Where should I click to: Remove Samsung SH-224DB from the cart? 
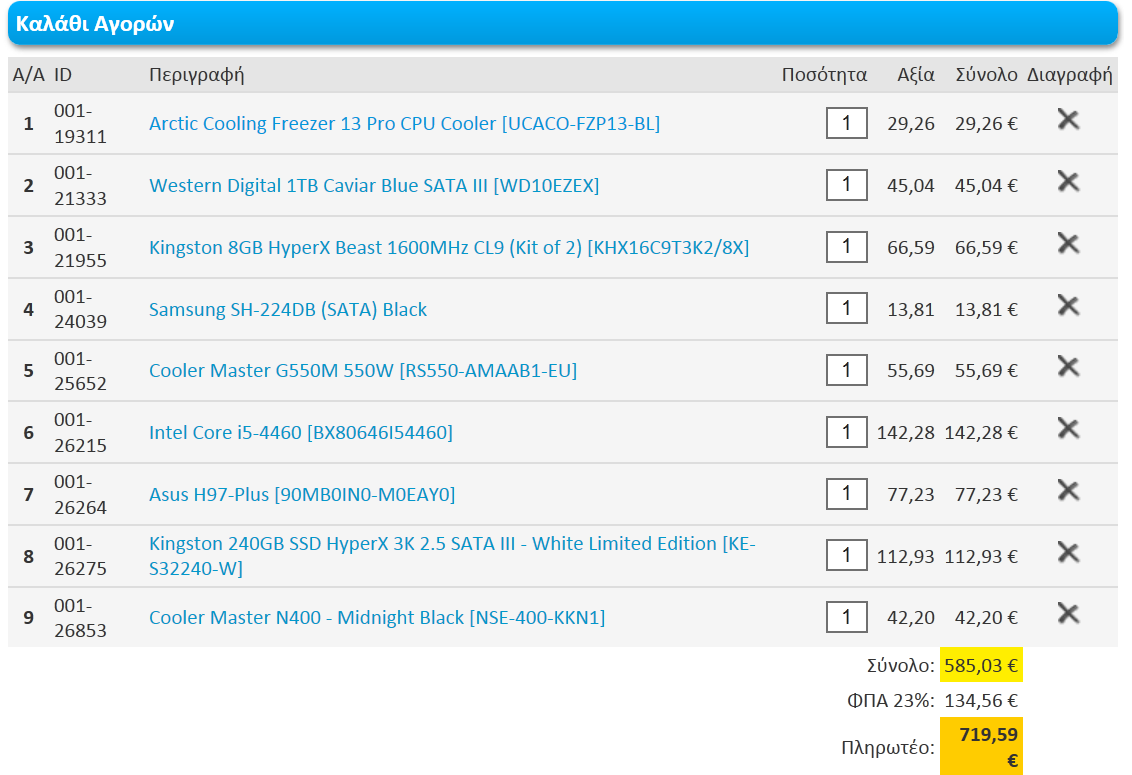(1068, 306)
